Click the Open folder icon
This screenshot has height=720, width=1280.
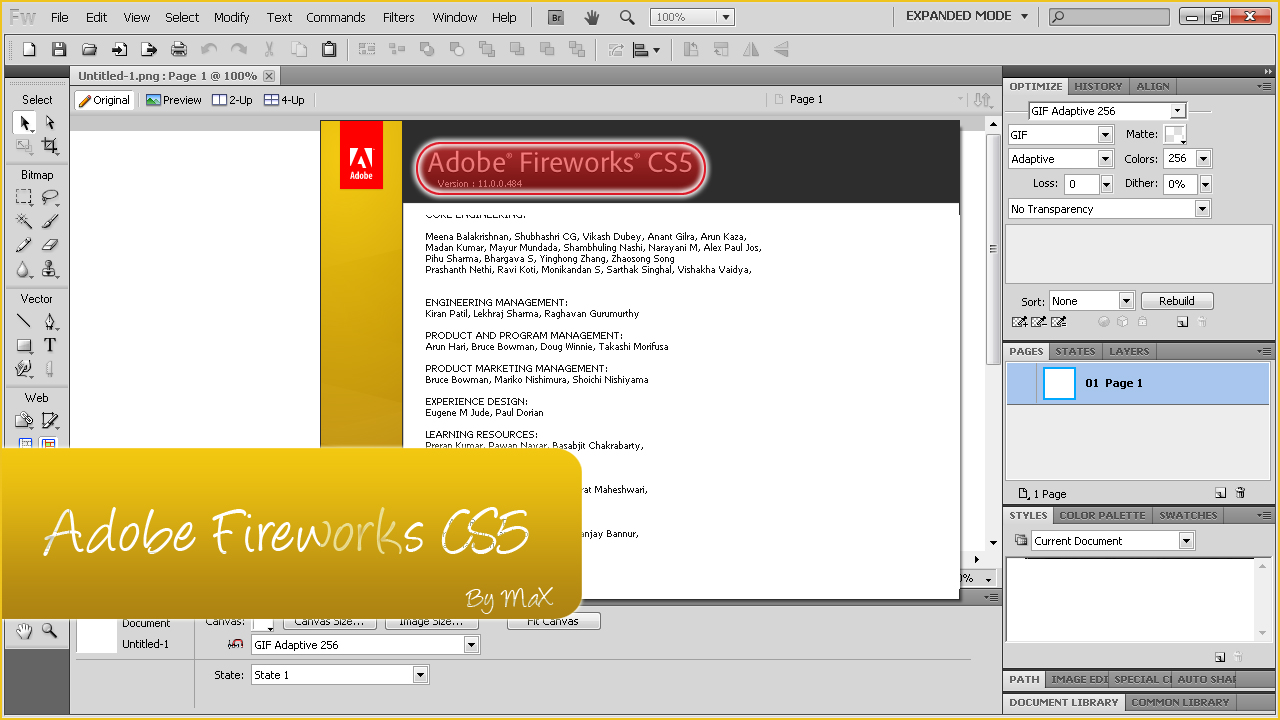[89, 49]
